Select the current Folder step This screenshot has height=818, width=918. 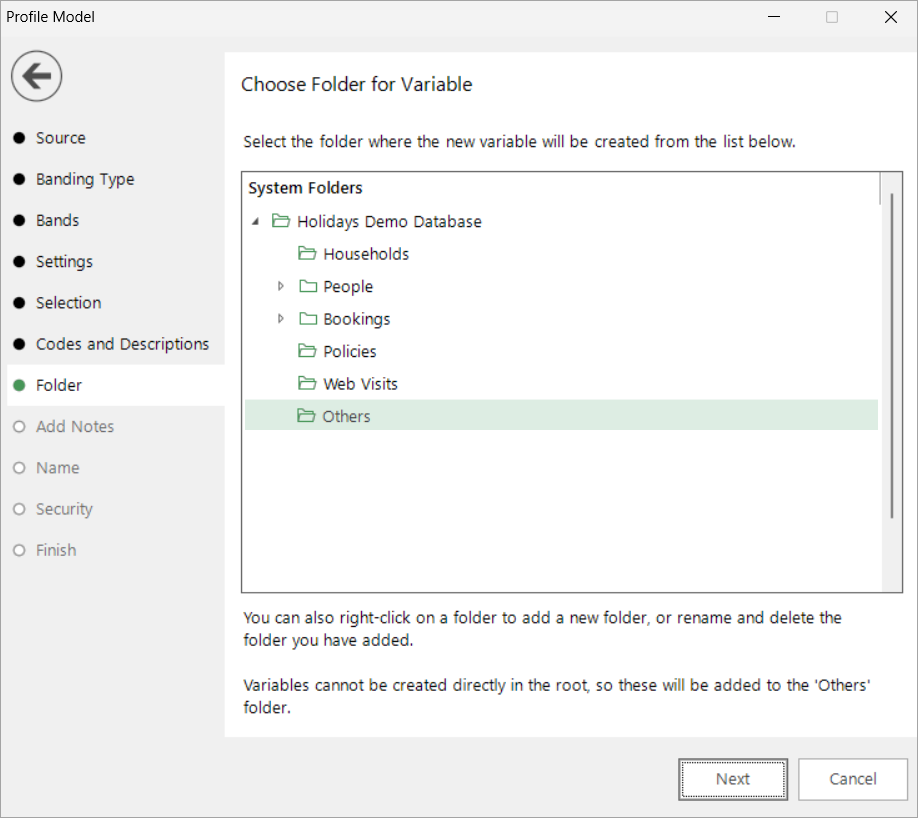115,385
